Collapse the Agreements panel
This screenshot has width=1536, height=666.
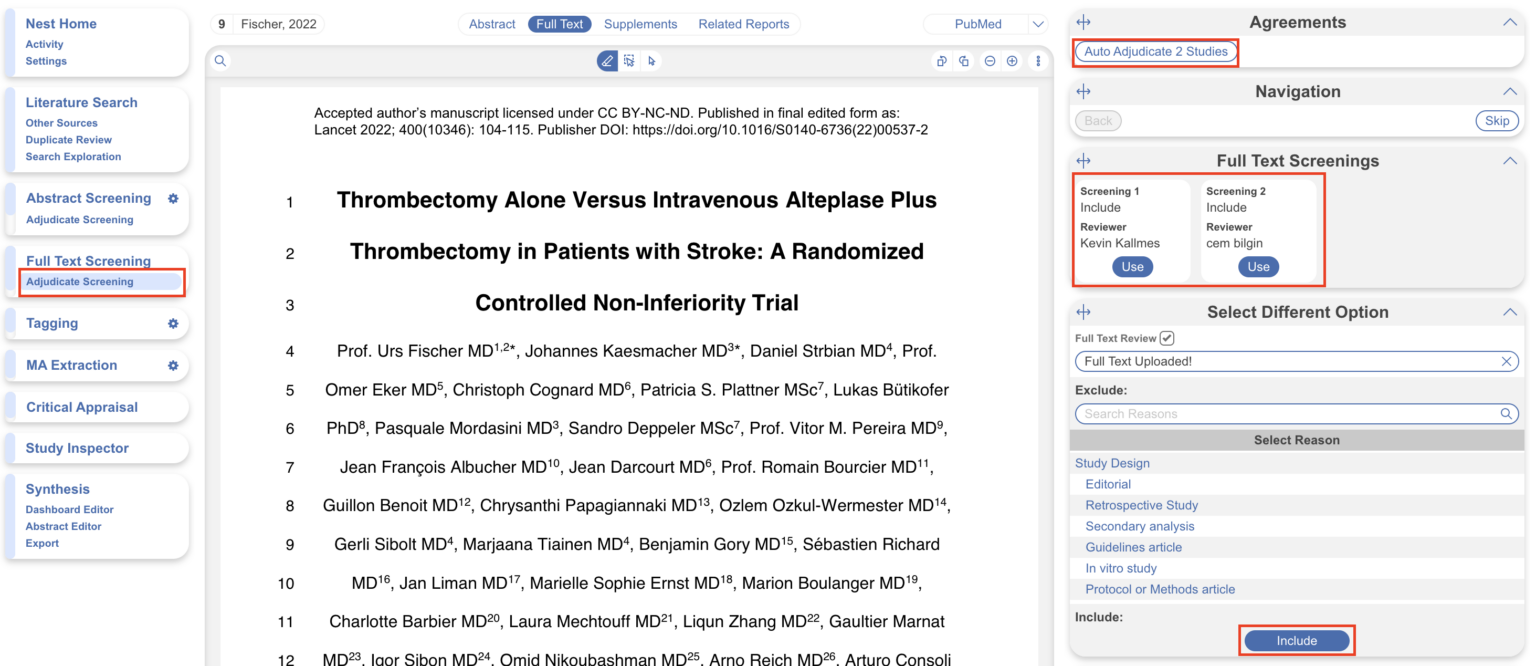(1510, 22)
